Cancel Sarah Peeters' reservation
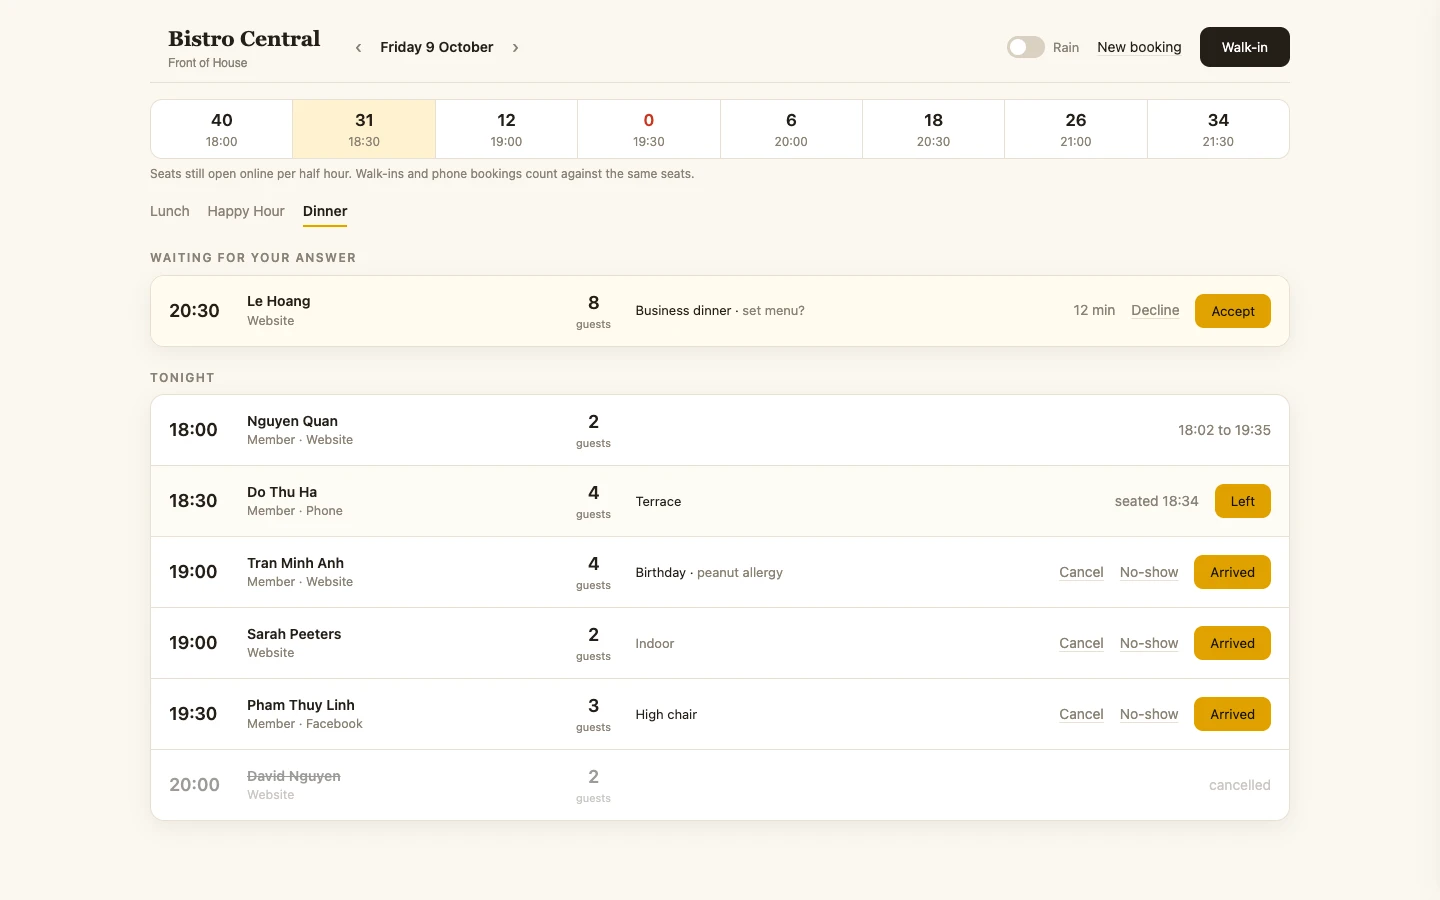Image resolution: width=1440 pixels, height=900 pixels. pyautogui.click(x=1081, y=643)
